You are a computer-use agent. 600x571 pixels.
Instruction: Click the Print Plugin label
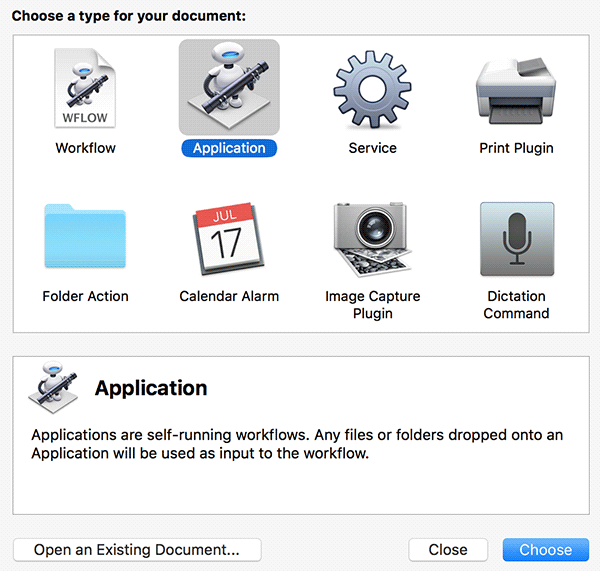pyautogui.click(x=516, y=148)
